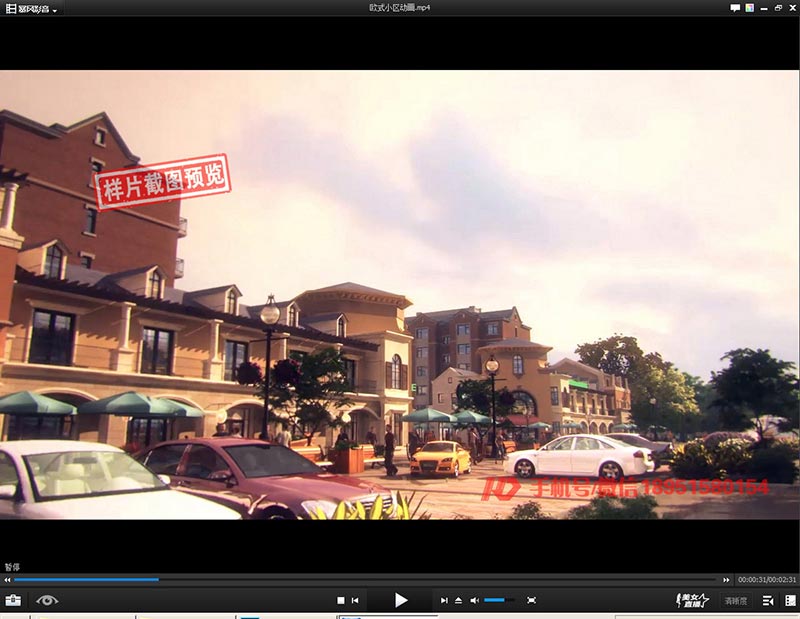Open the toolbox briefcase icon
The image size is (800, 619).
(x=13, y=600)
